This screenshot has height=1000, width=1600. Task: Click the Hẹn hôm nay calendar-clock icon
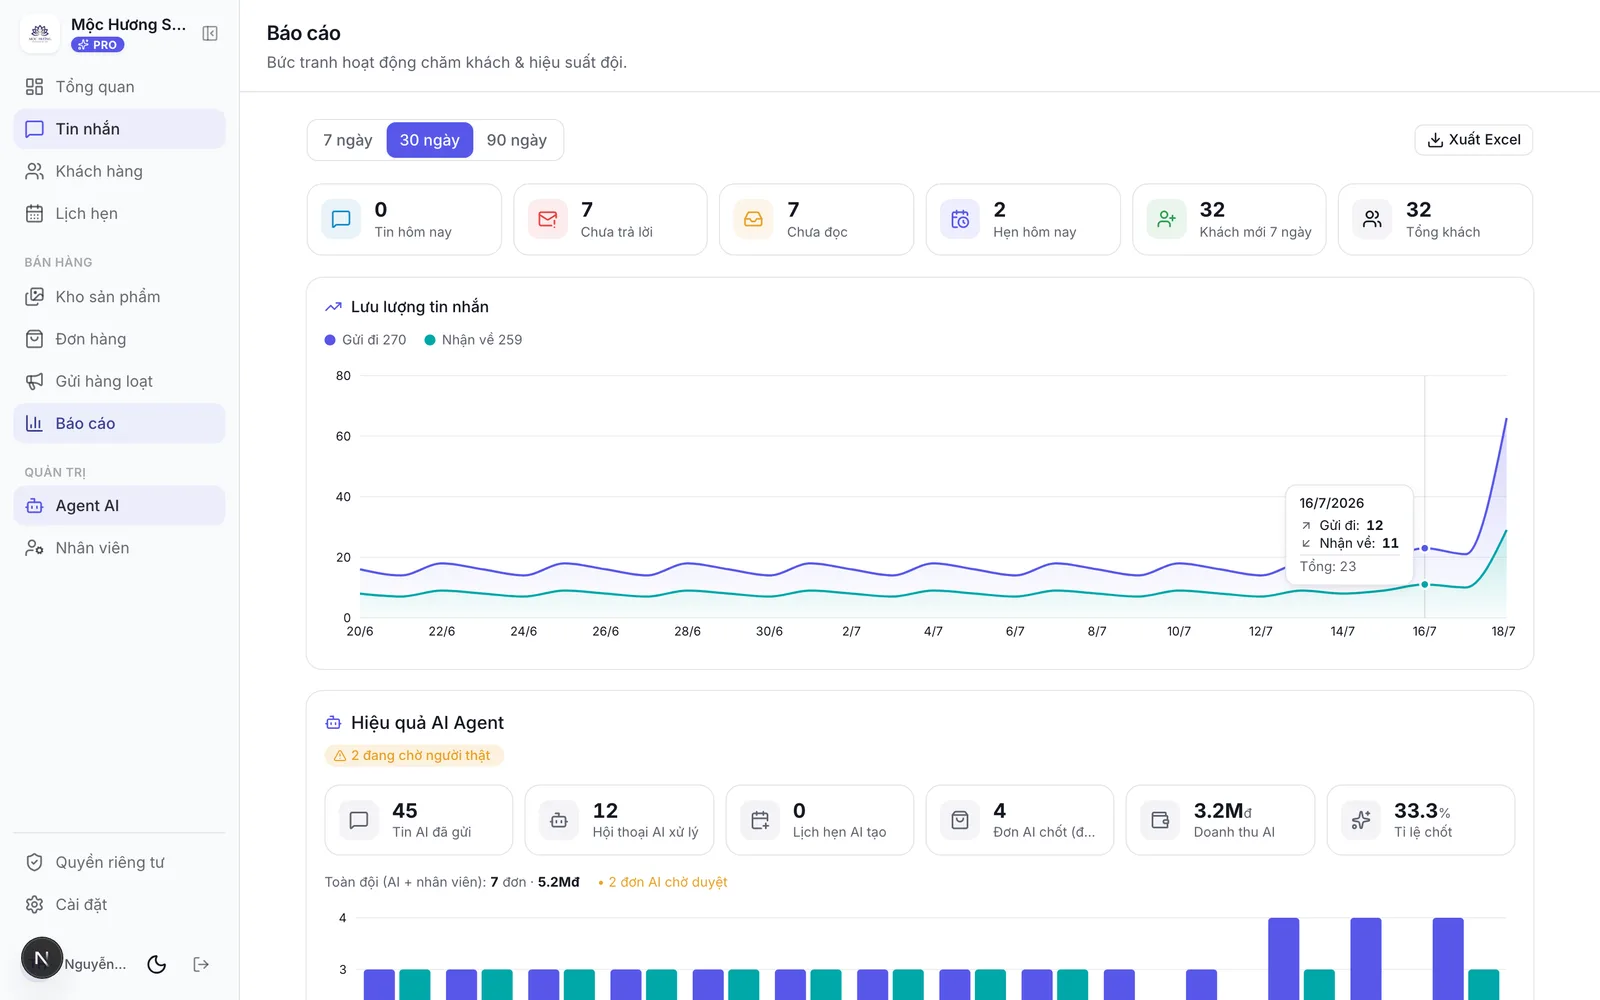click(x=960, y=219)
